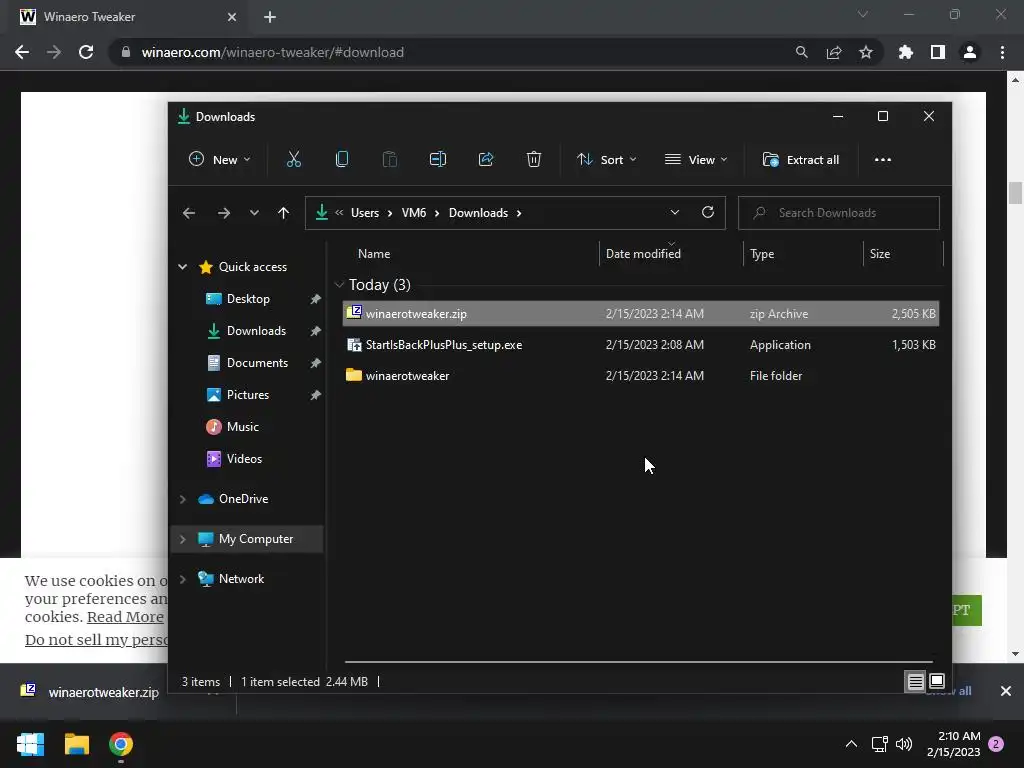Viewport: 1024px width, 768px height.
Task: Expand the OneDrive tree node
Action: 183,499
